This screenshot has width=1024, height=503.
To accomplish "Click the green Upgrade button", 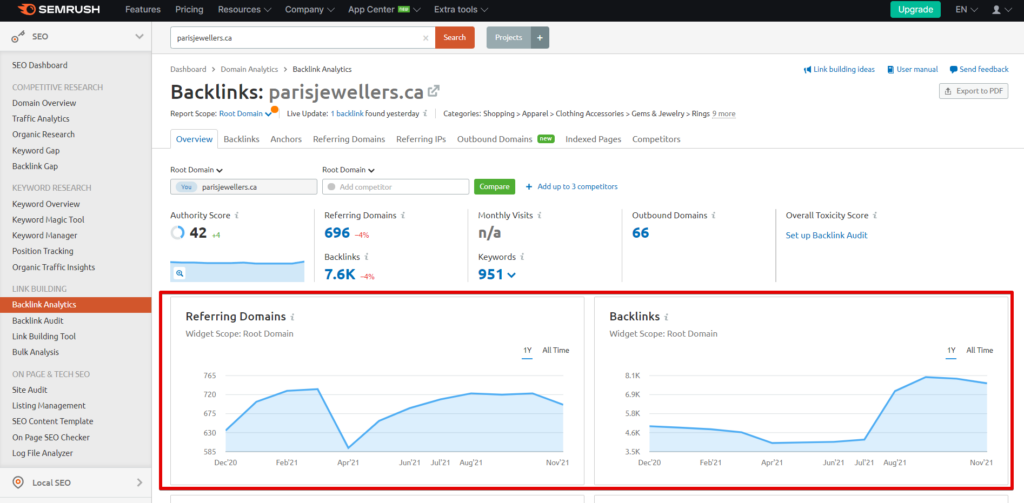I will tap(916, 10).
